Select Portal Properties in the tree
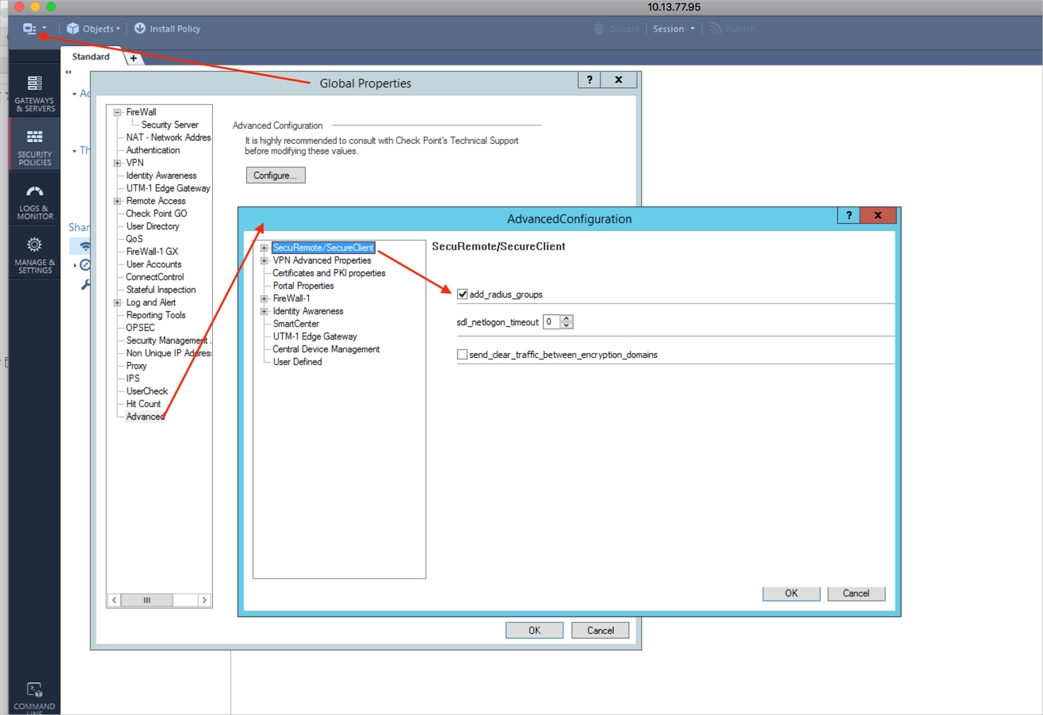Screen dimensions: 1043x715 (303, 286)
